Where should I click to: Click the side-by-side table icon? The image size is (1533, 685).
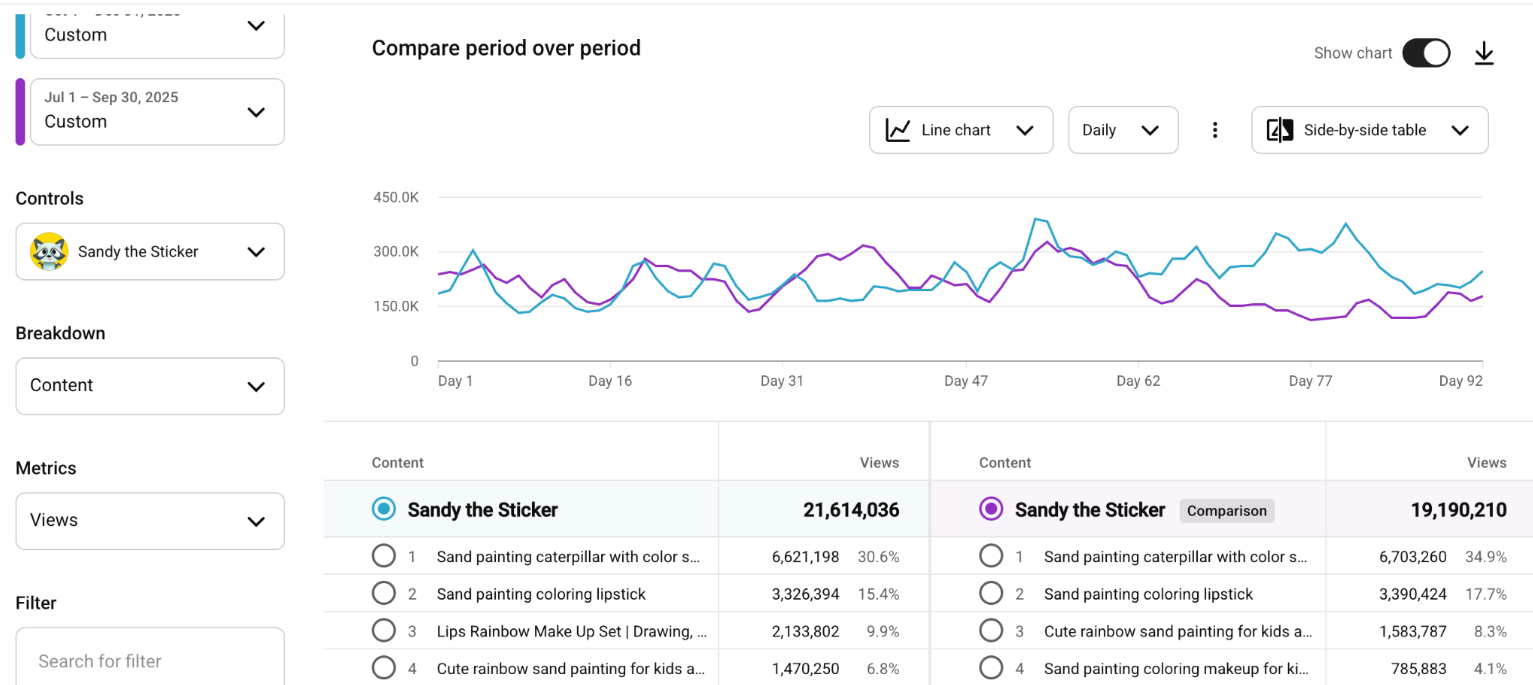tap(1280, 130)
